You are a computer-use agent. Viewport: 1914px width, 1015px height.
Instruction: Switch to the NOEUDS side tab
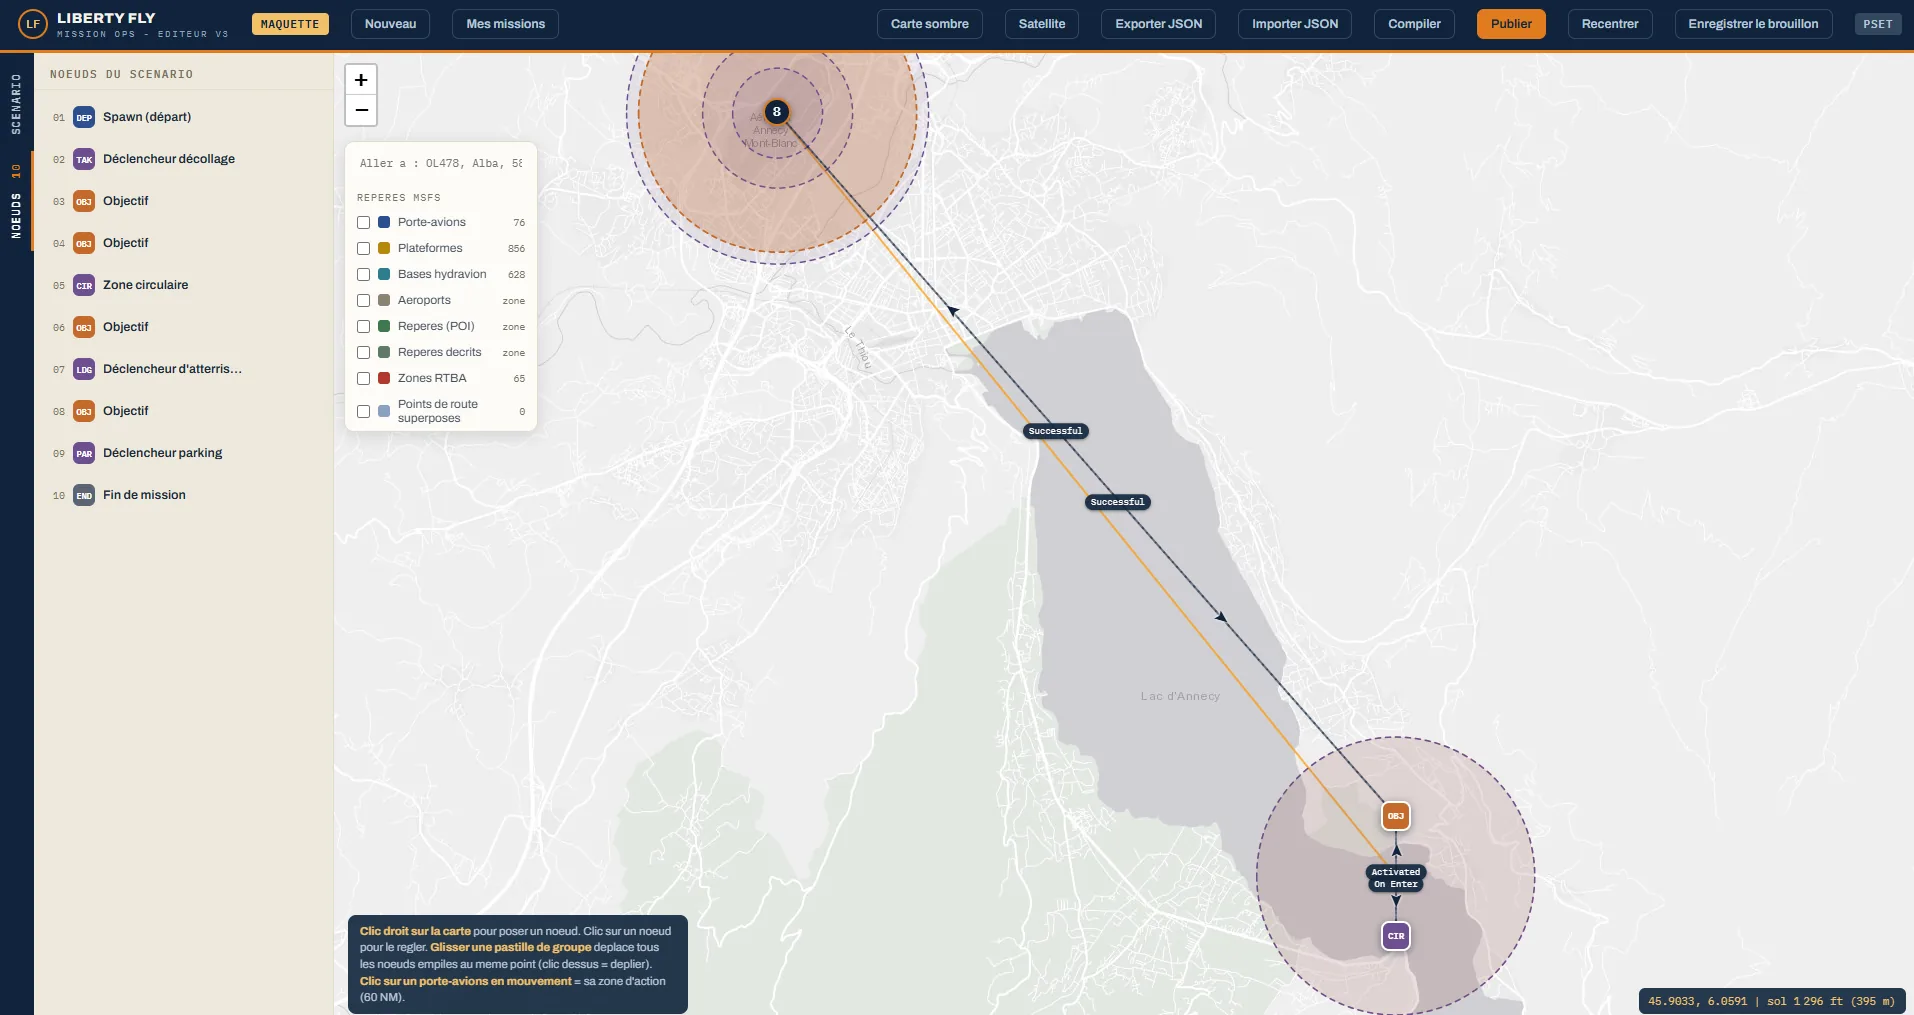tap(16, 202)
